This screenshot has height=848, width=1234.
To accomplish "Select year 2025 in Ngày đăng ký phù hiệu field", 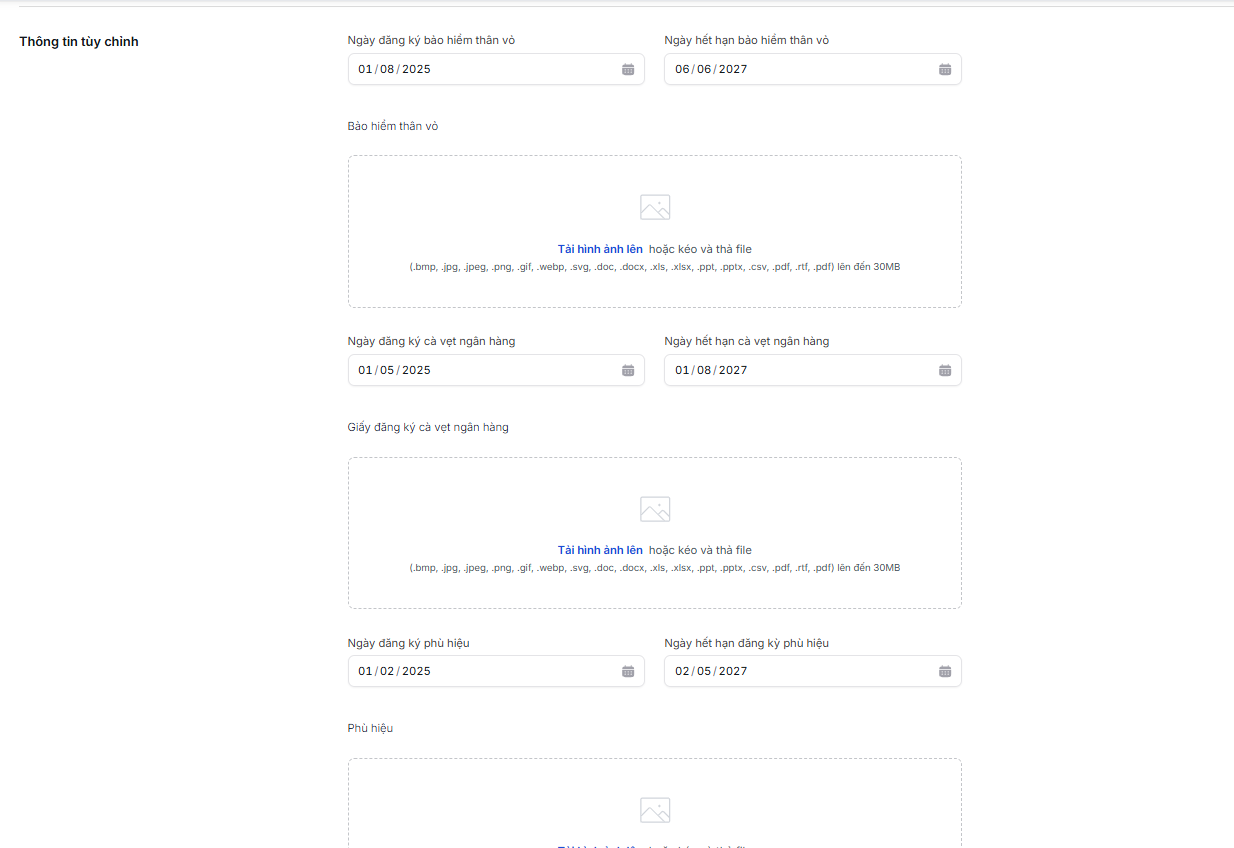I will tap(416, 671).
